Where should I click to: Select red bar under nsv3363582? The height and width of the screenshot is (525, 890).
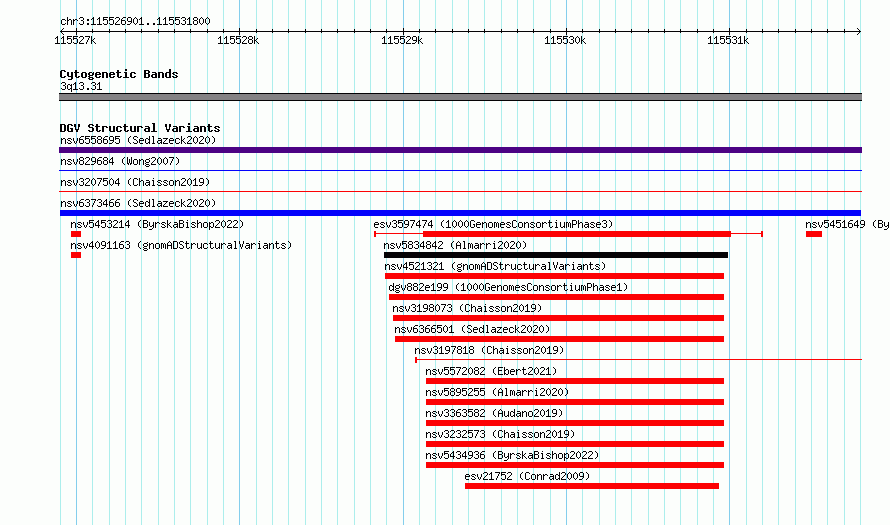(575, 423)
